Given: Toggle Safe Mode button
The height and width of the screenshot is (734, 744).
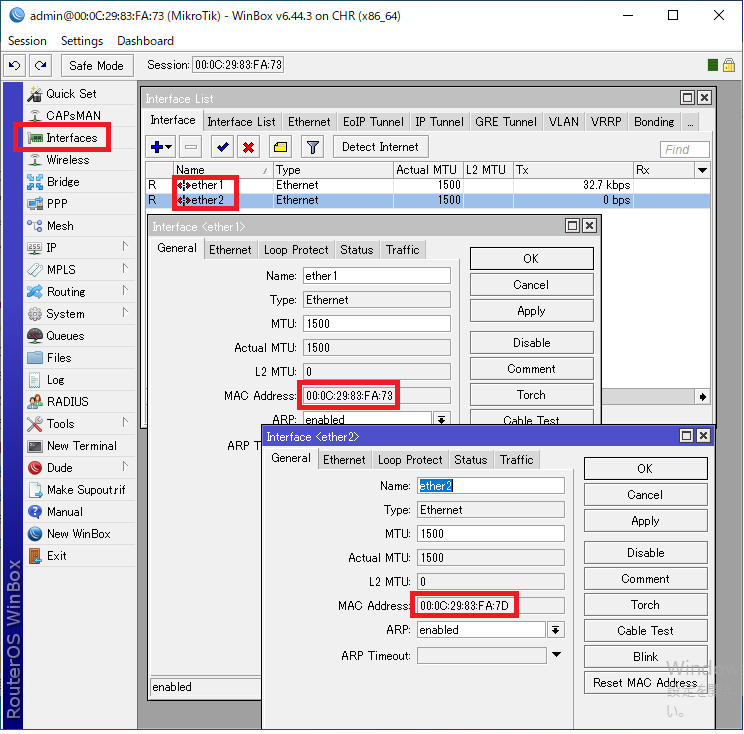Looking at the screenshot, I should pos(96,65).
